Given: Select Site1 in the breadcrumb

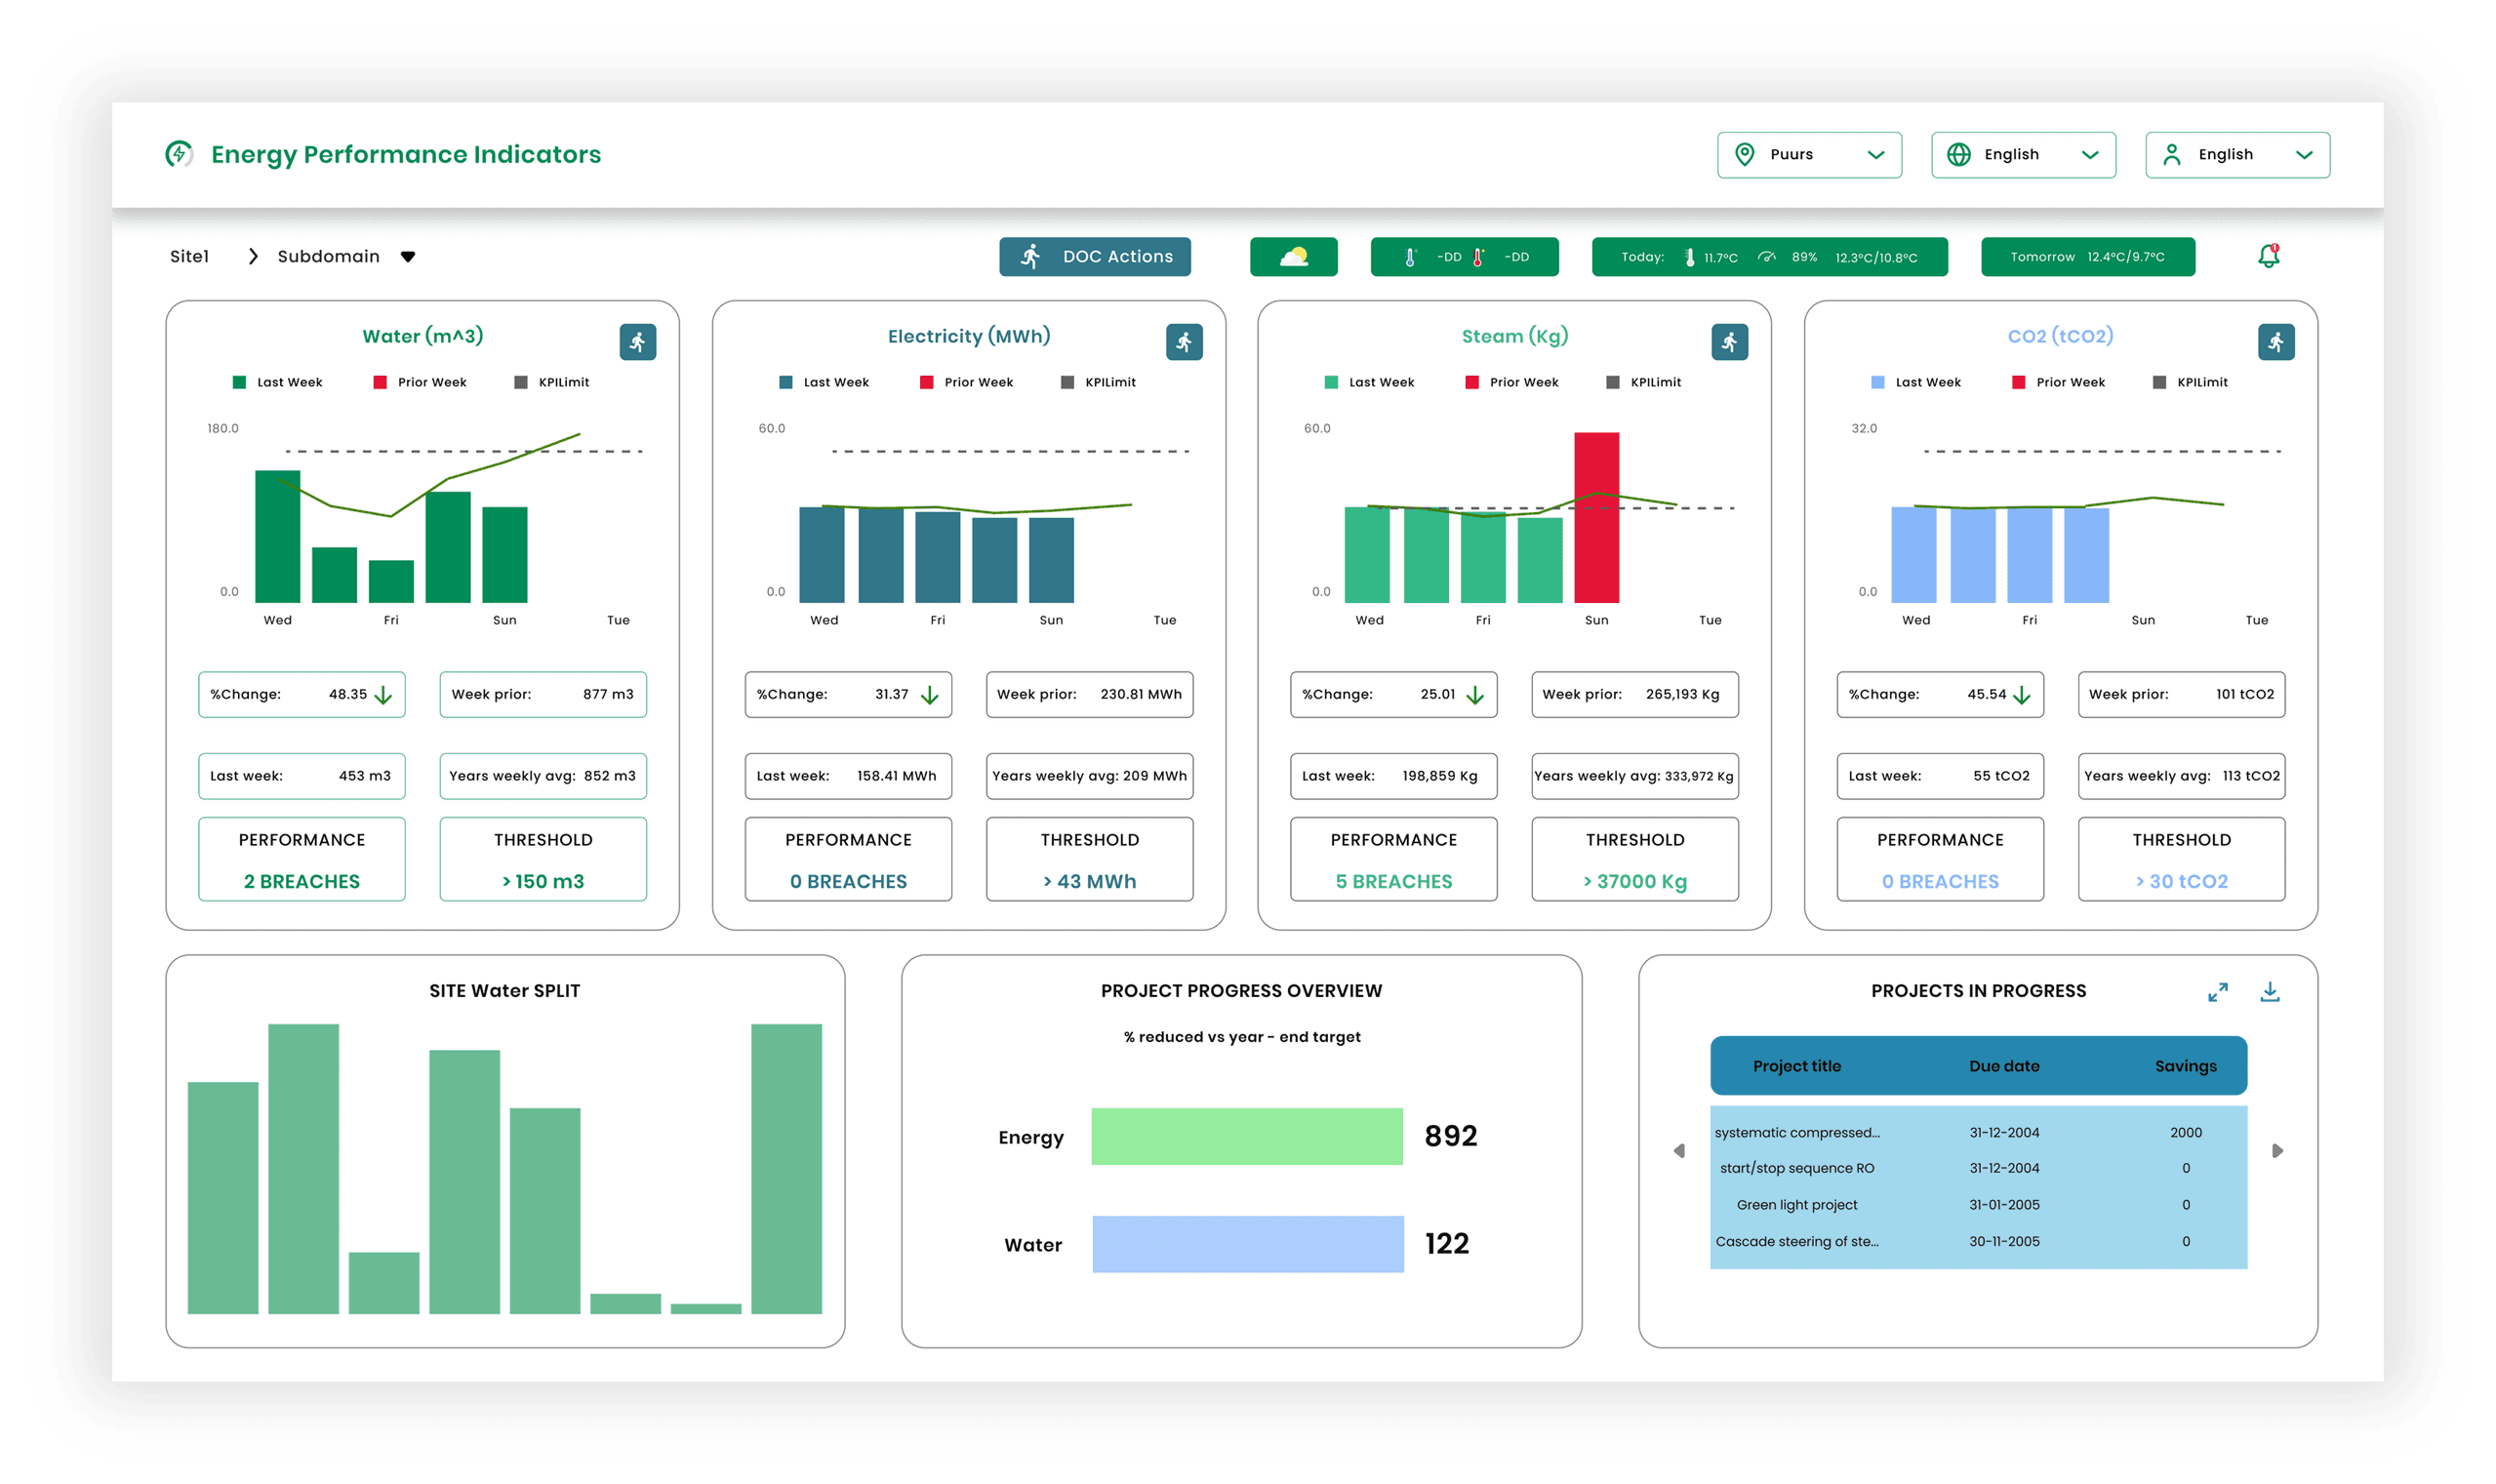Looking at the screenshot, I should 189,257.
